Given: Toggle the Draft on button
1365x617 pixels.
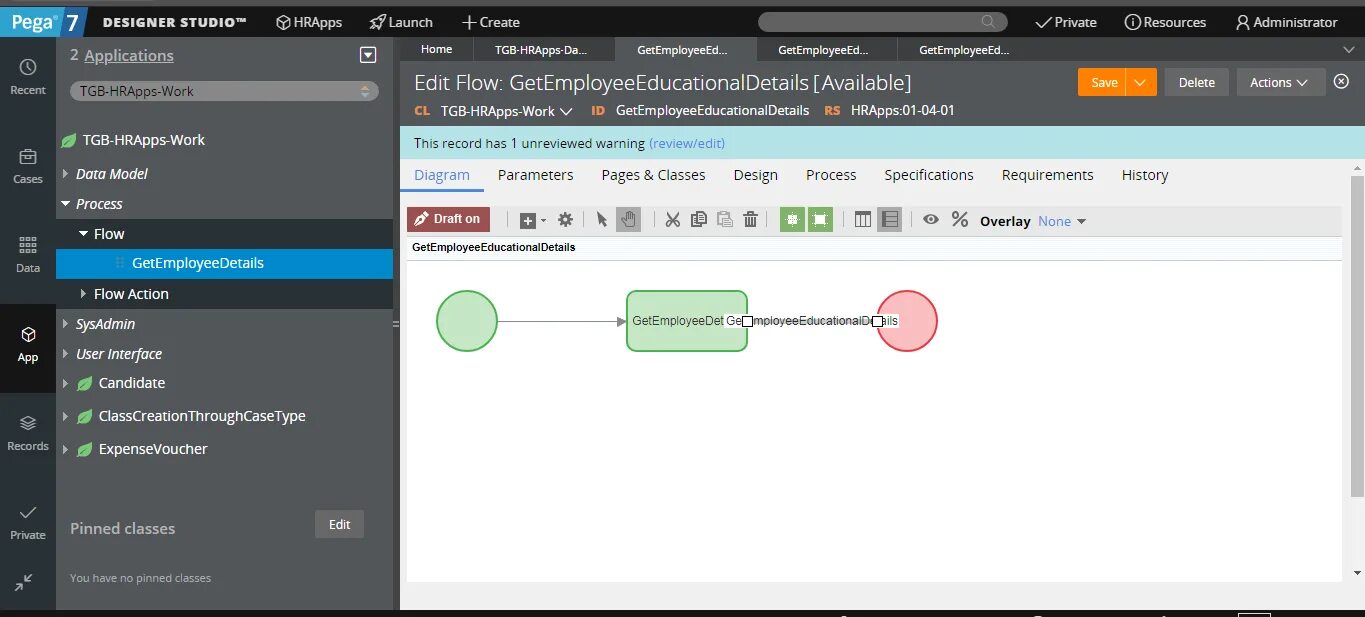Looking at the screenshot, I should [448, 219].
